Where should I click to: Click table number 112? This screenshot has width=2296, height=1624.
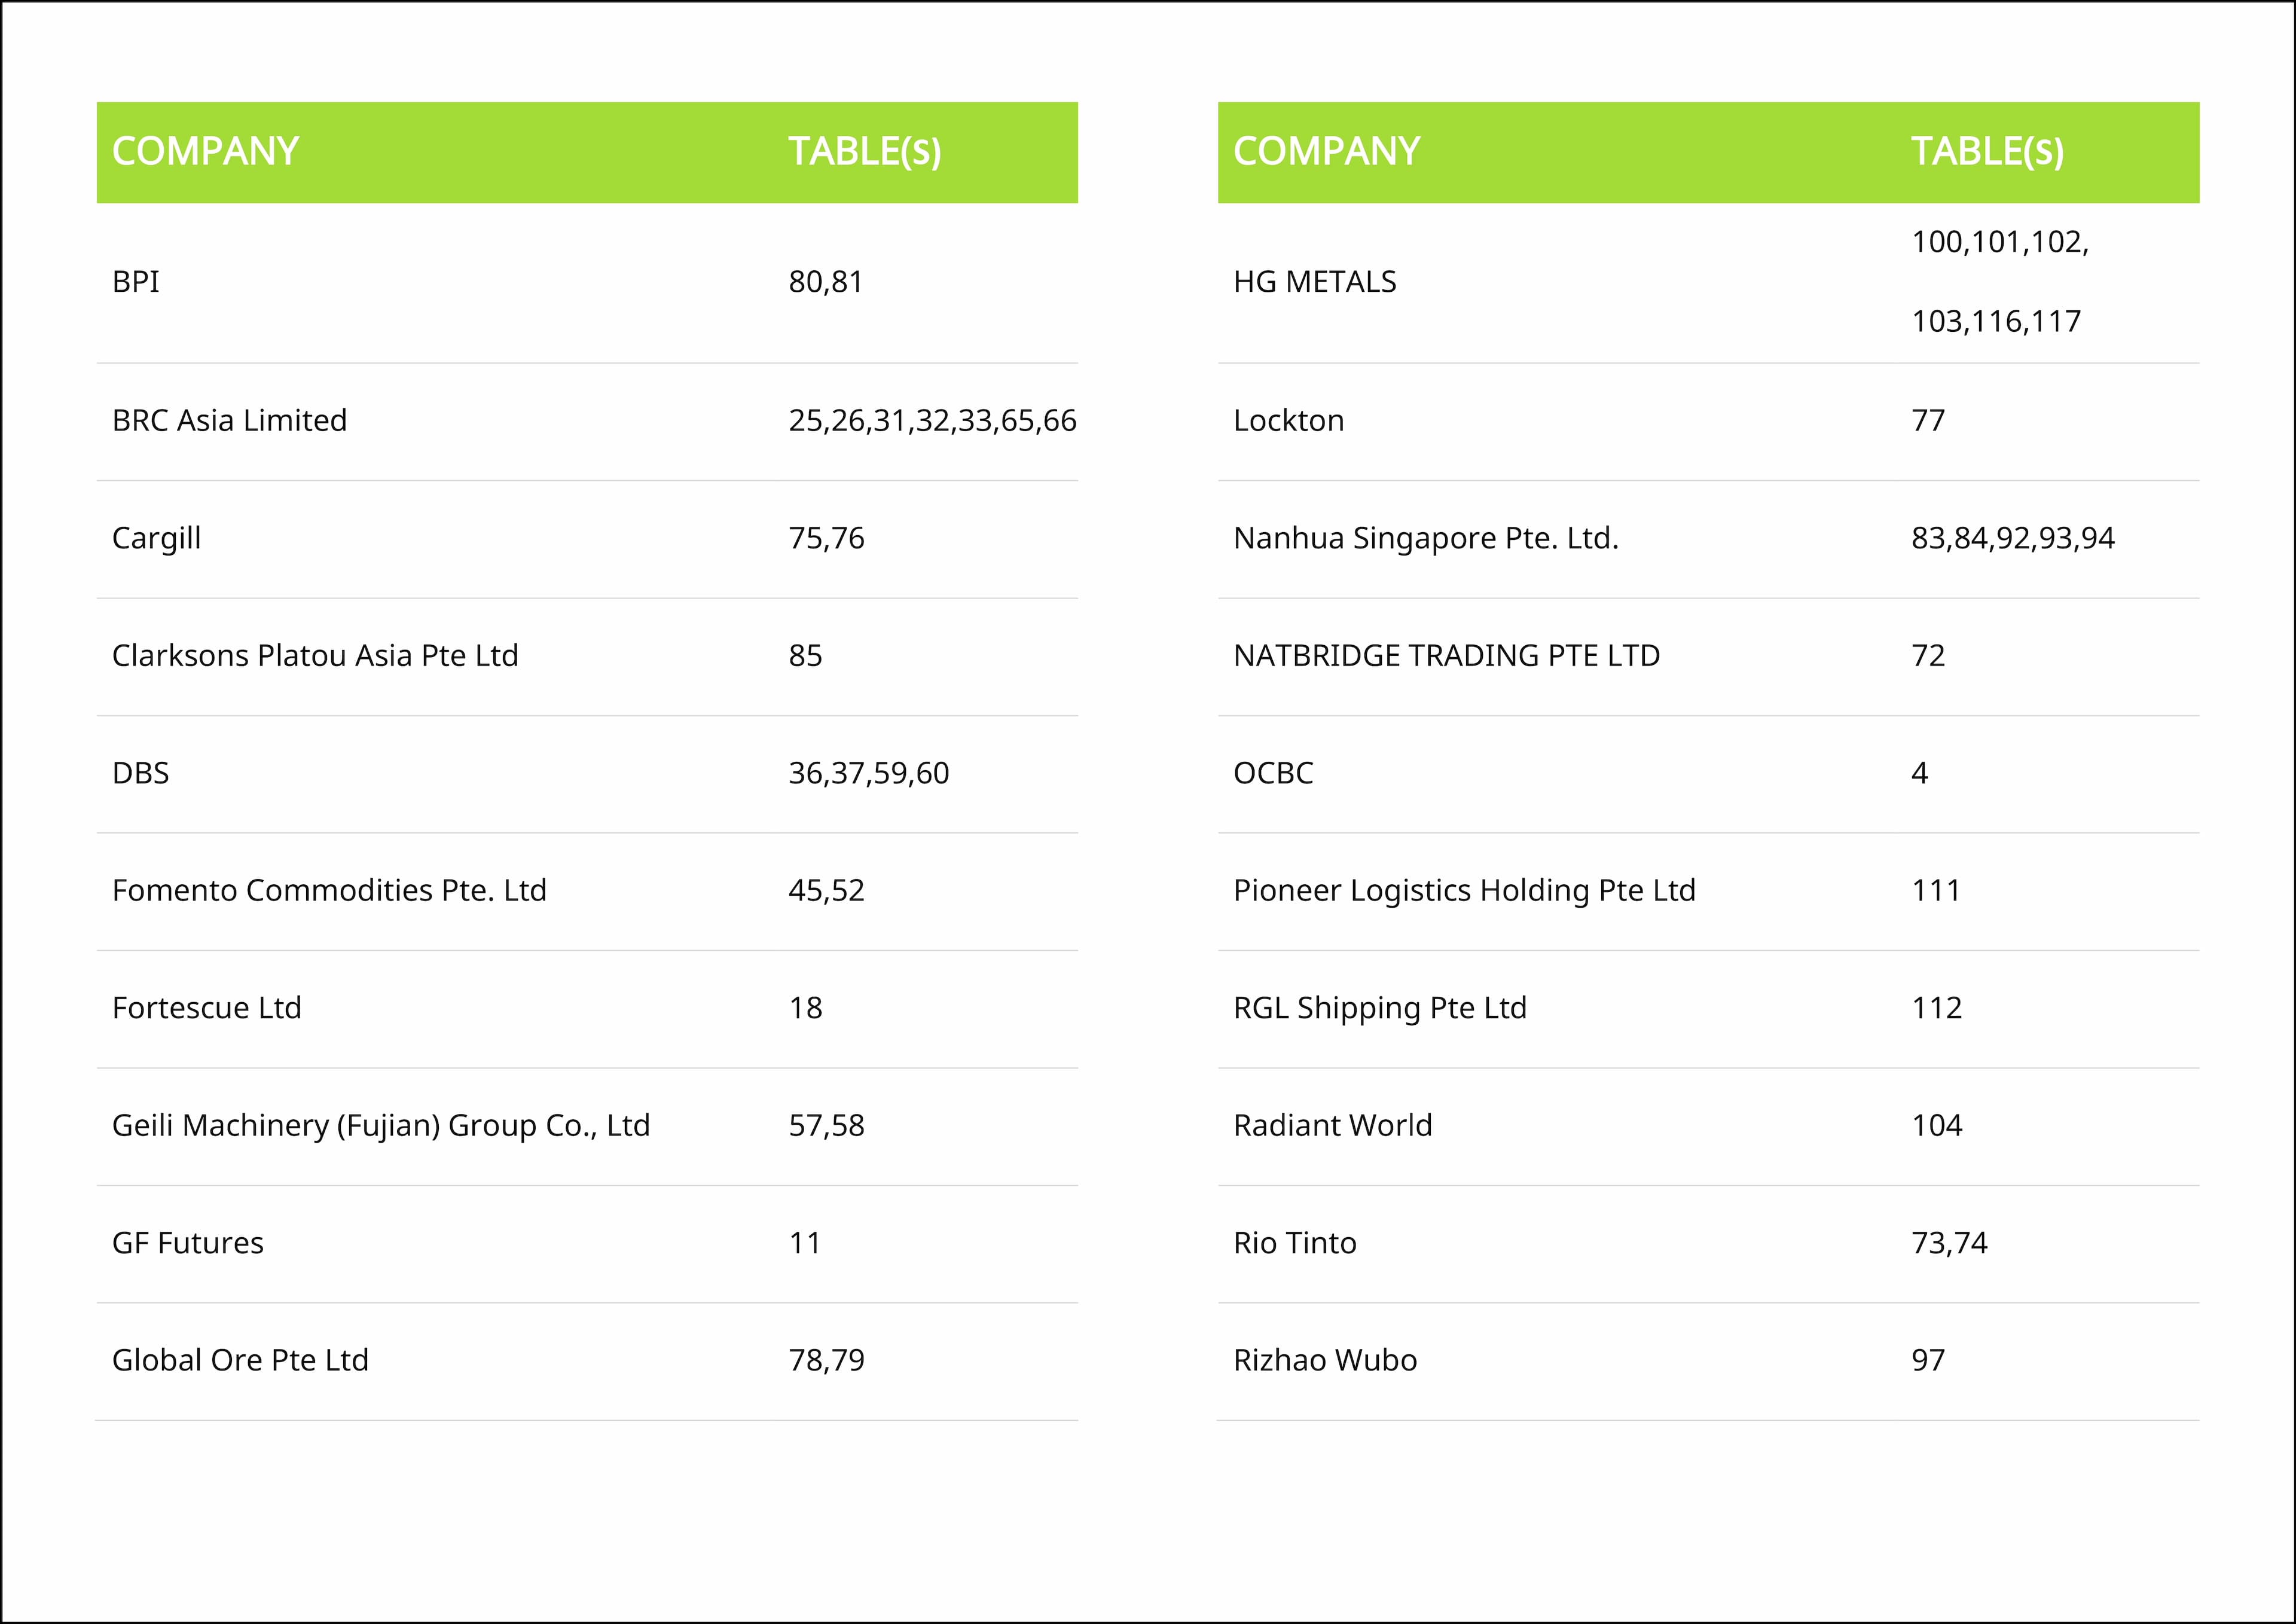tap(1937, 1008)
